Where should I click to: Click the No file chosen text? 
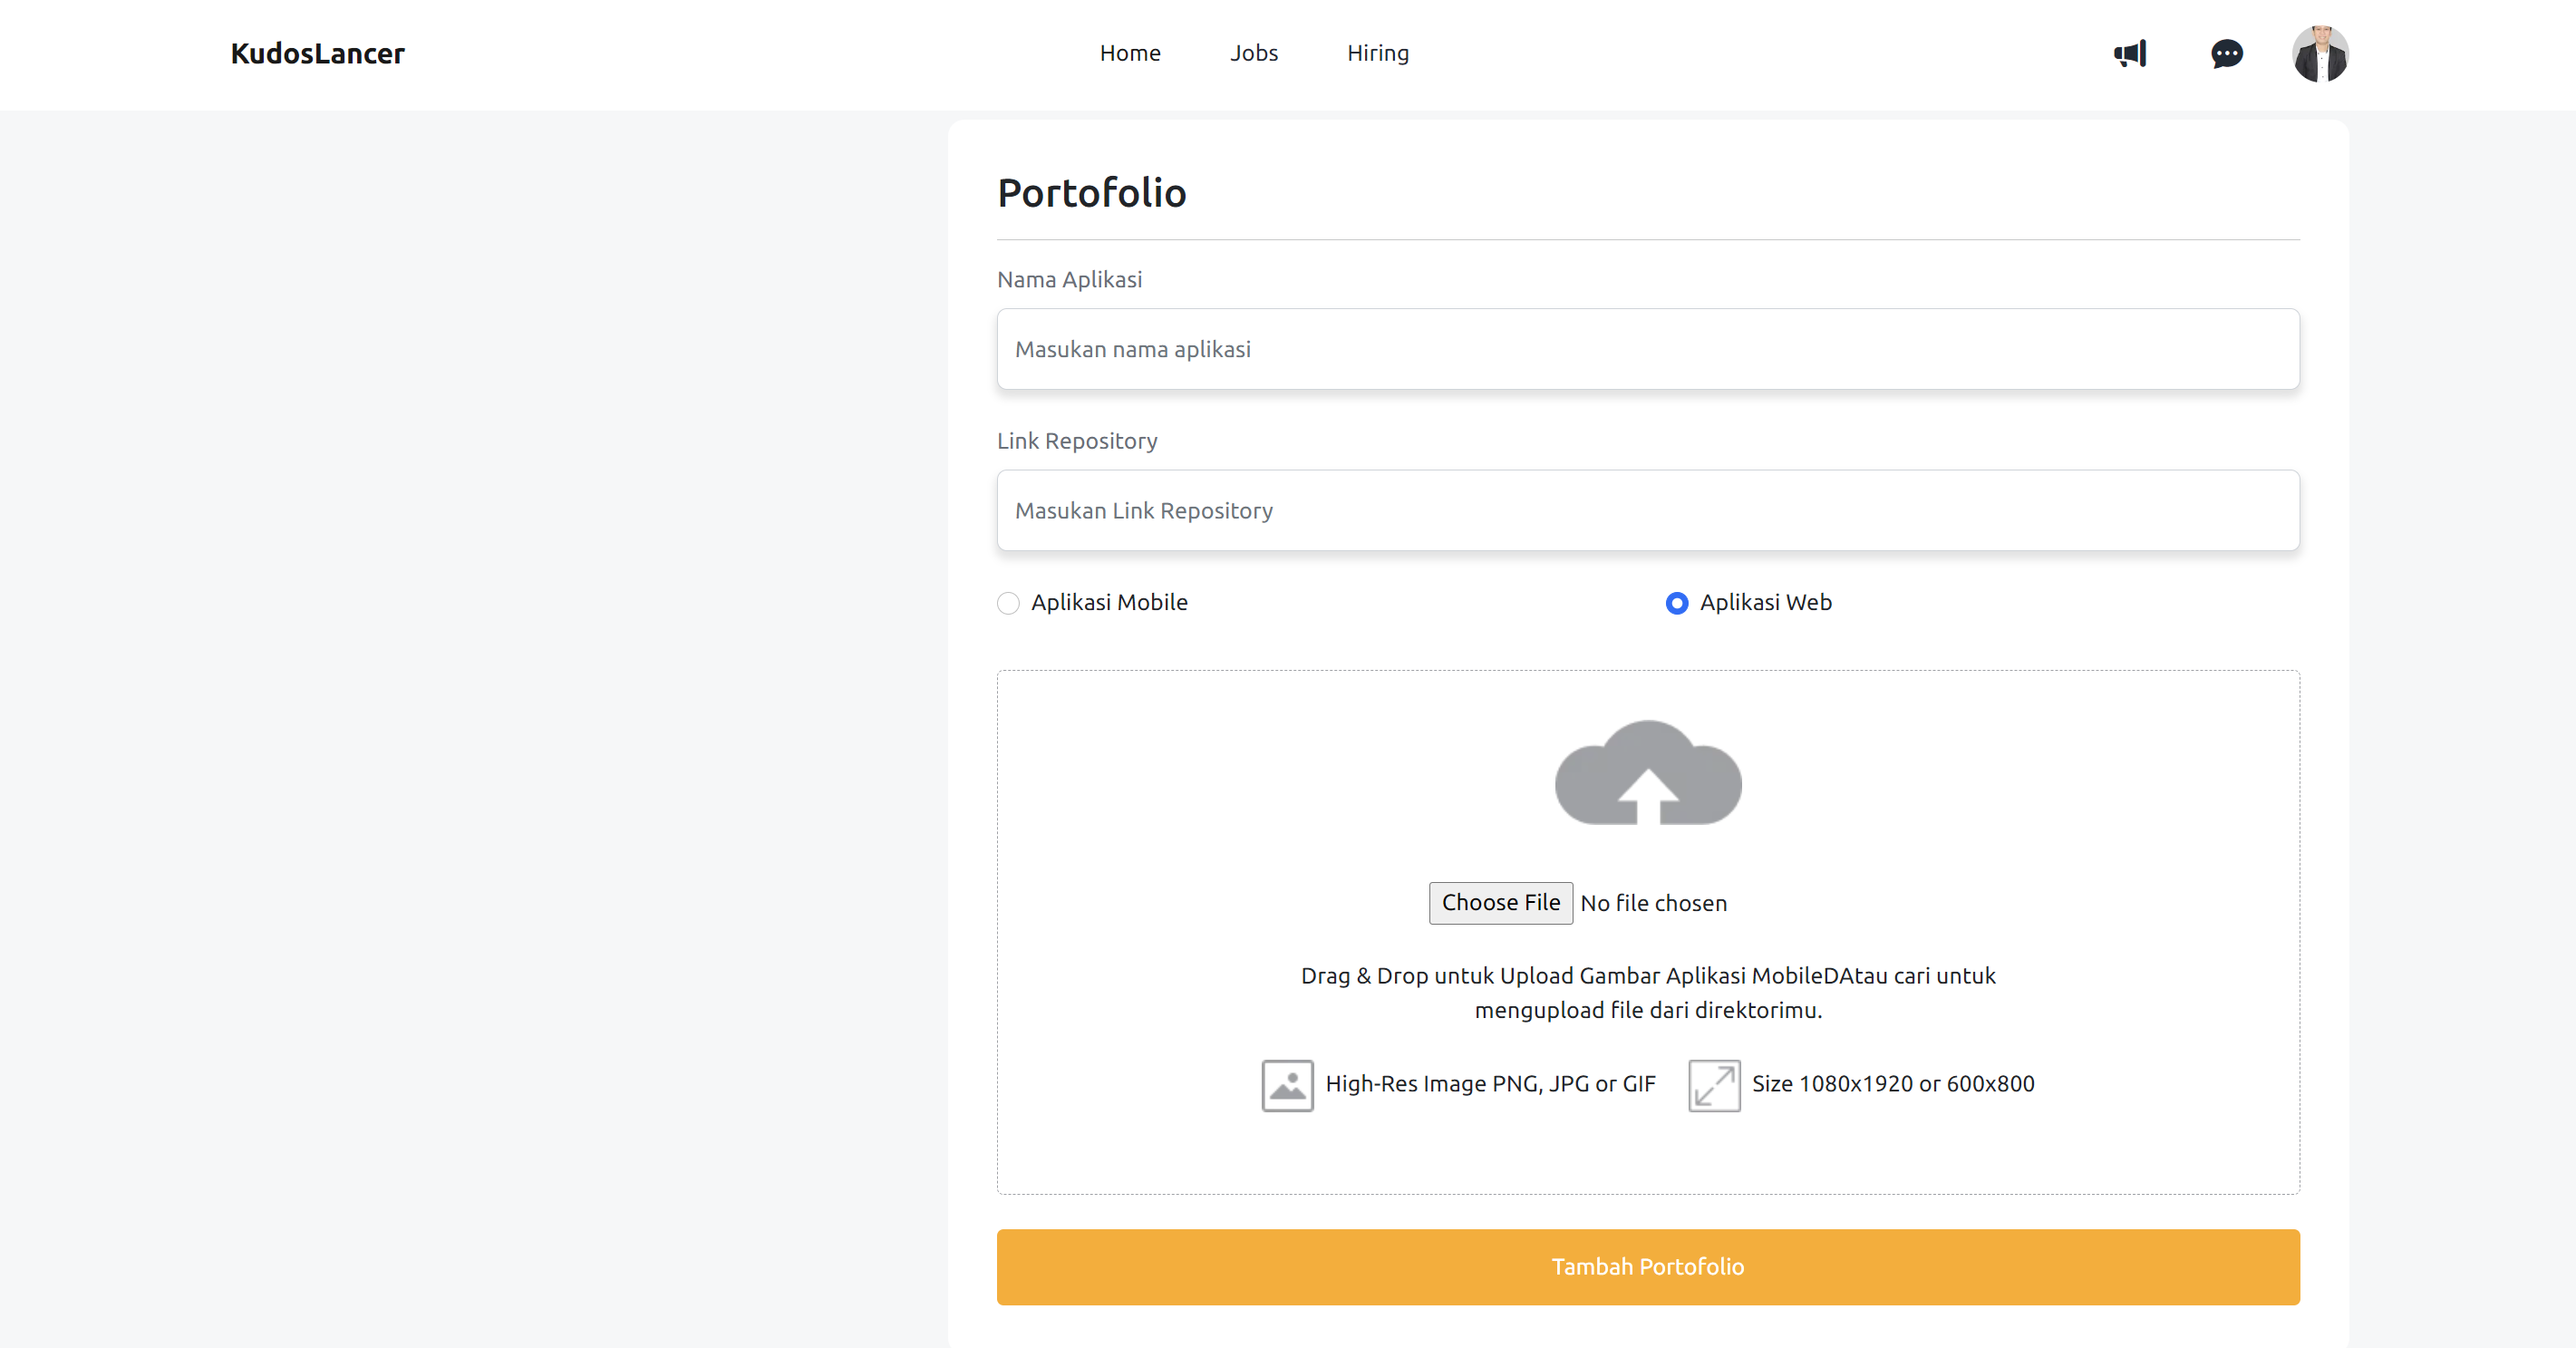click(1653, 903)
